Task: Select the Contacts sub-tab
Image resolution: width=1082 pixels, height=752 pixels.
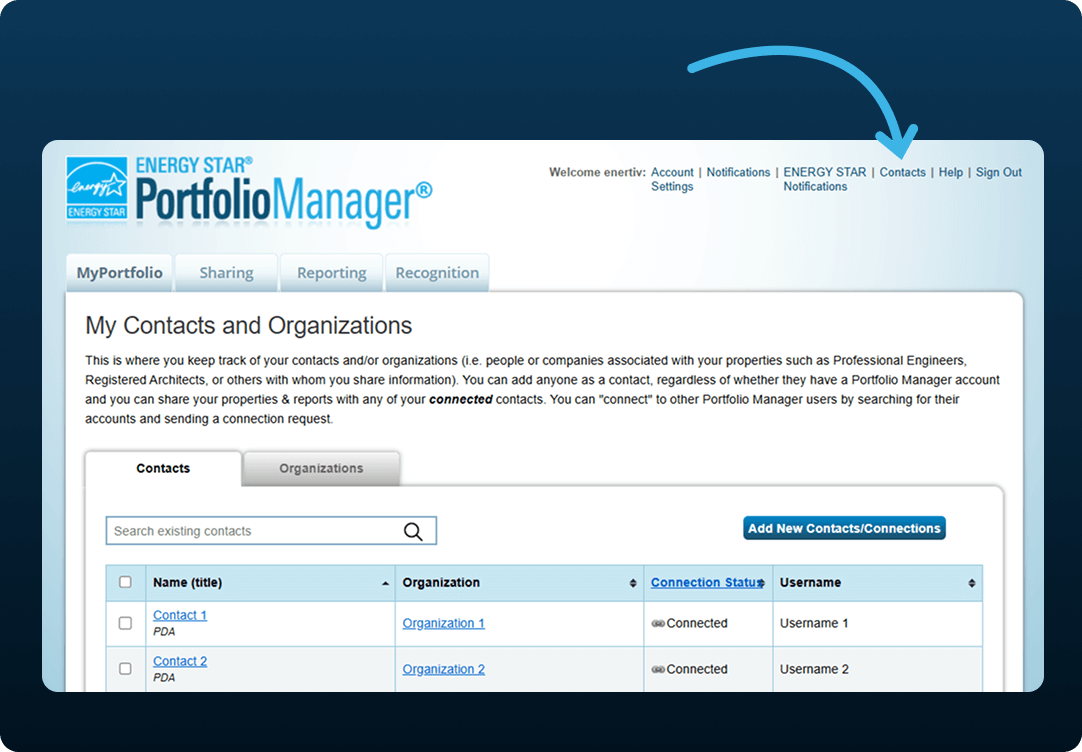Action: point(163,468)
